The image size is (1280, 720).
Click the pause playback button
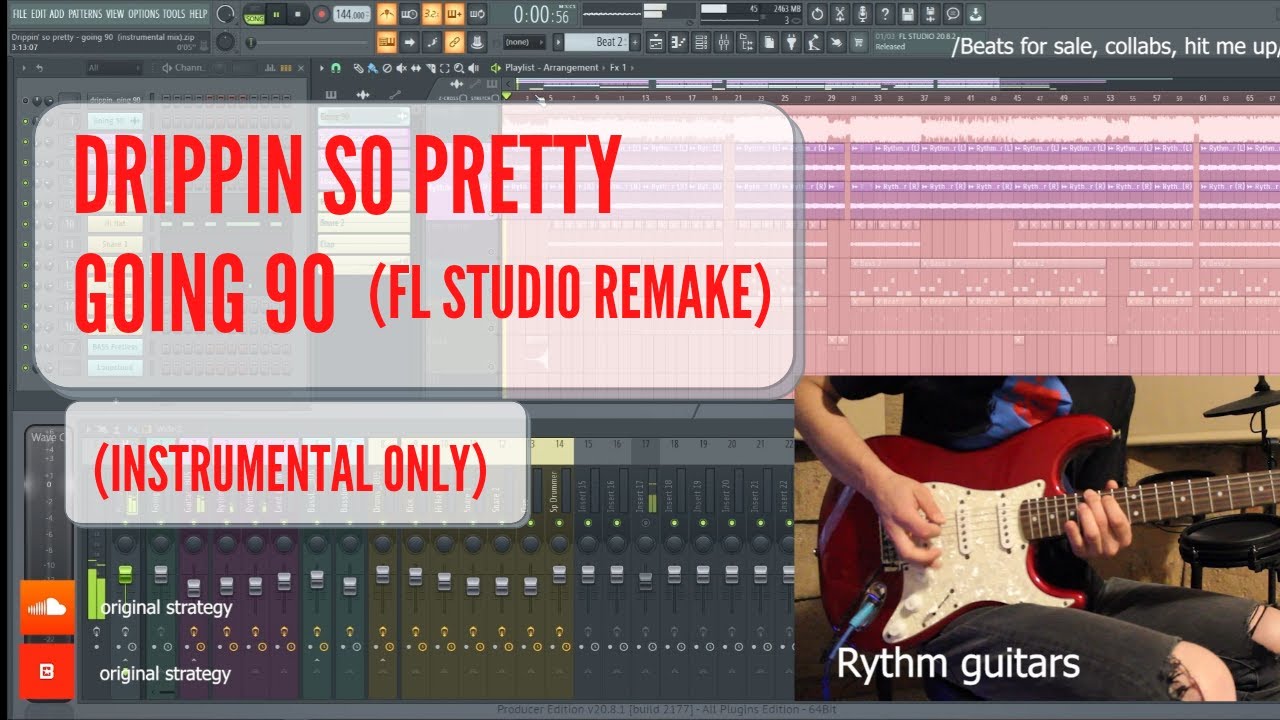point(276,15)
